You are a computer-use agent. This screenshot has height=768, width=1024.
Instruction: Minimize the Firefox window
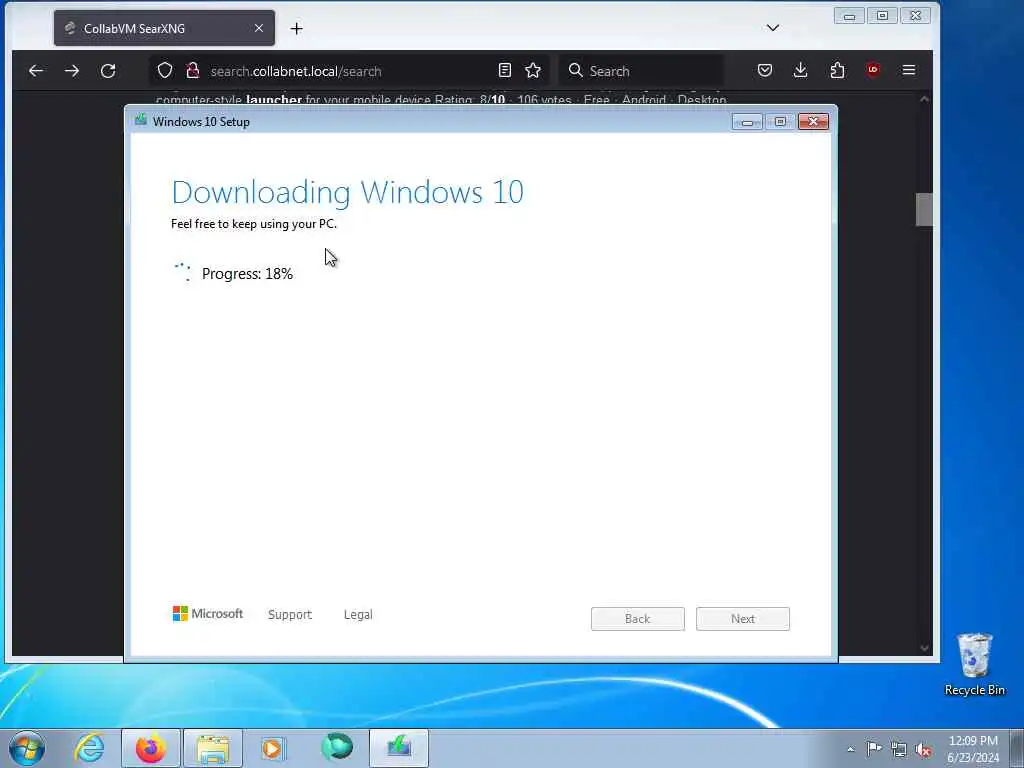coord(849,16)
